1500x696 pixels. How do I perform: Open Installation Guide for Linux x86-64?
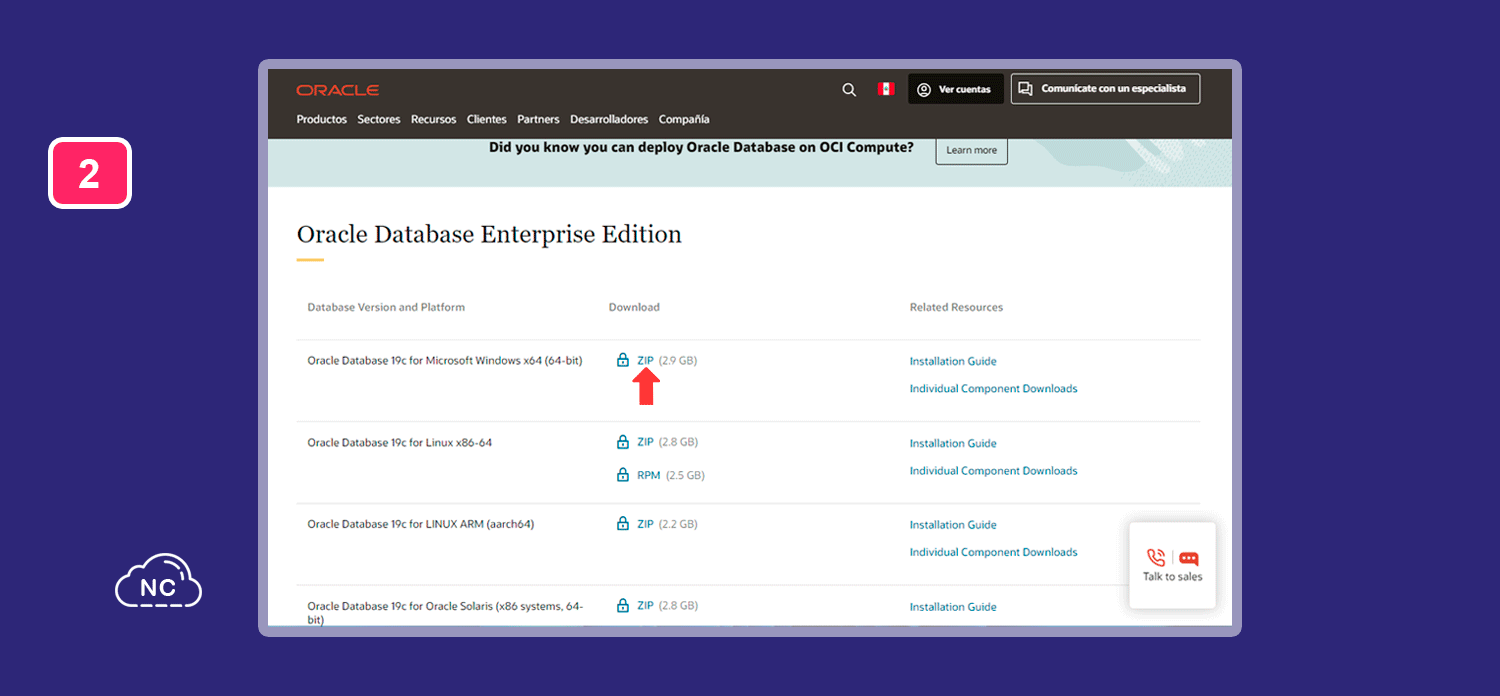[953, 443]
